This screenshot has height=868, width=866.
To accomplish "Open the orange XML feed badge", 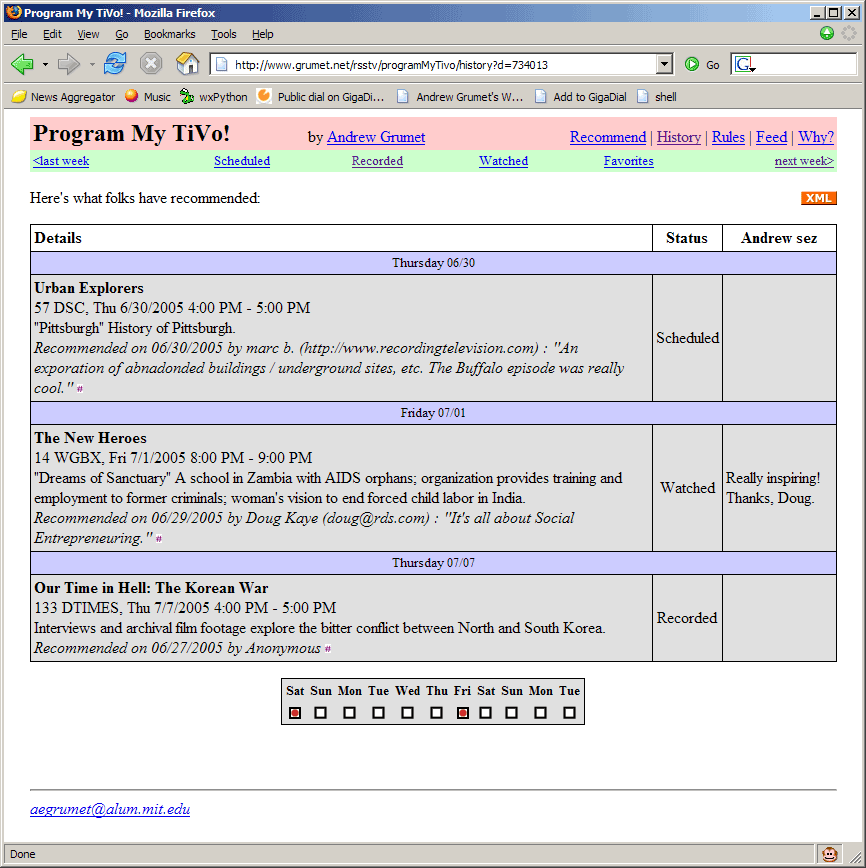I will [x=818, y=198].
